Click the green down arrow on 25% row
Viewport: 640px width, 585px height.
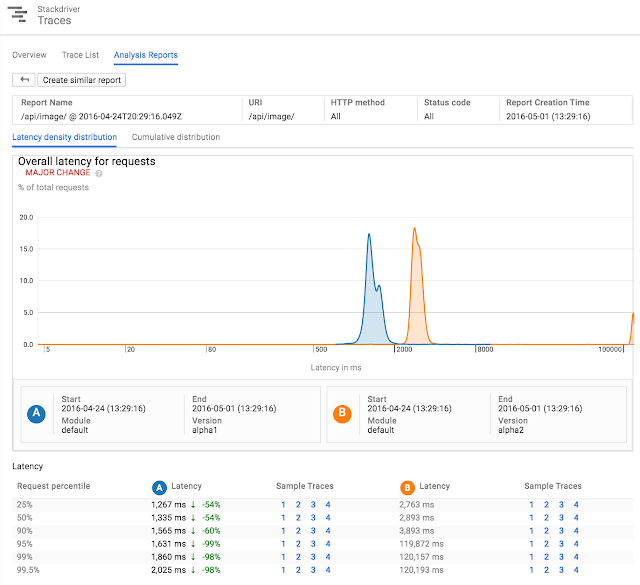[x=193, y=505]
